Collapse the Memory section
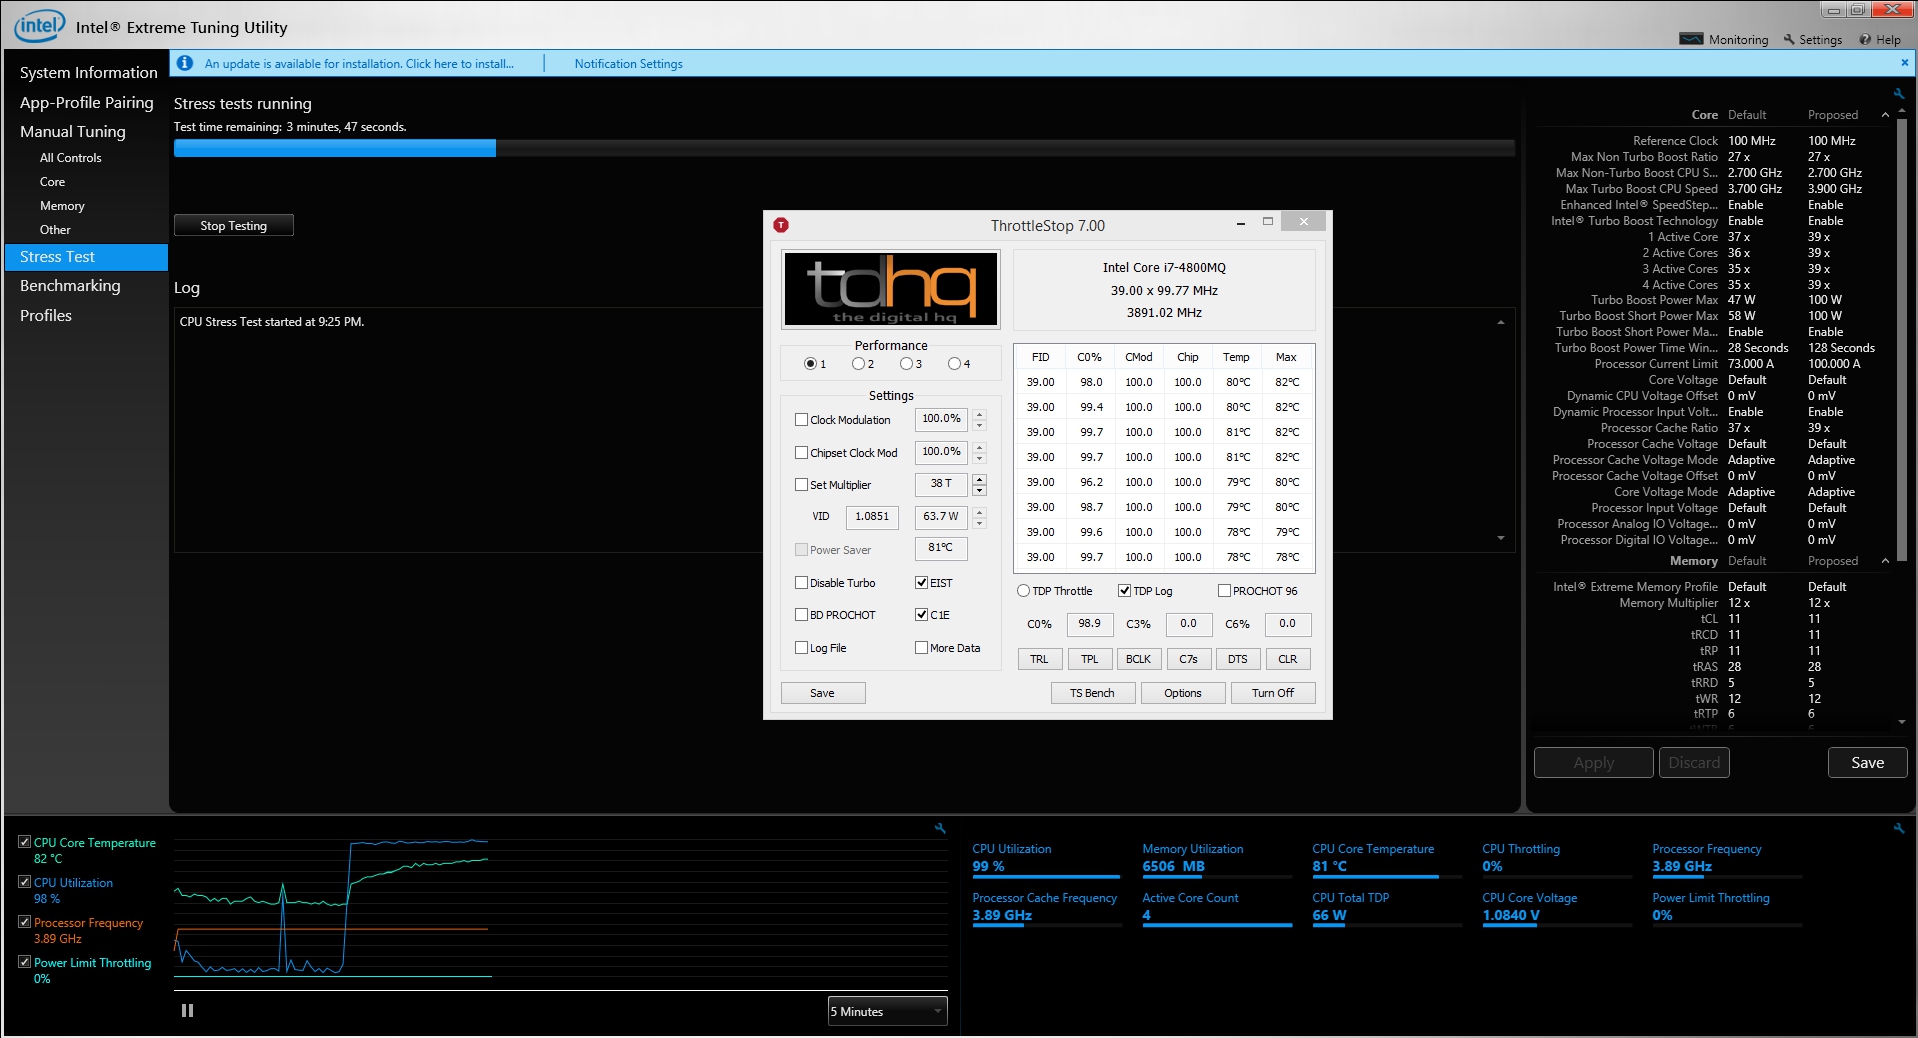 1885,561
